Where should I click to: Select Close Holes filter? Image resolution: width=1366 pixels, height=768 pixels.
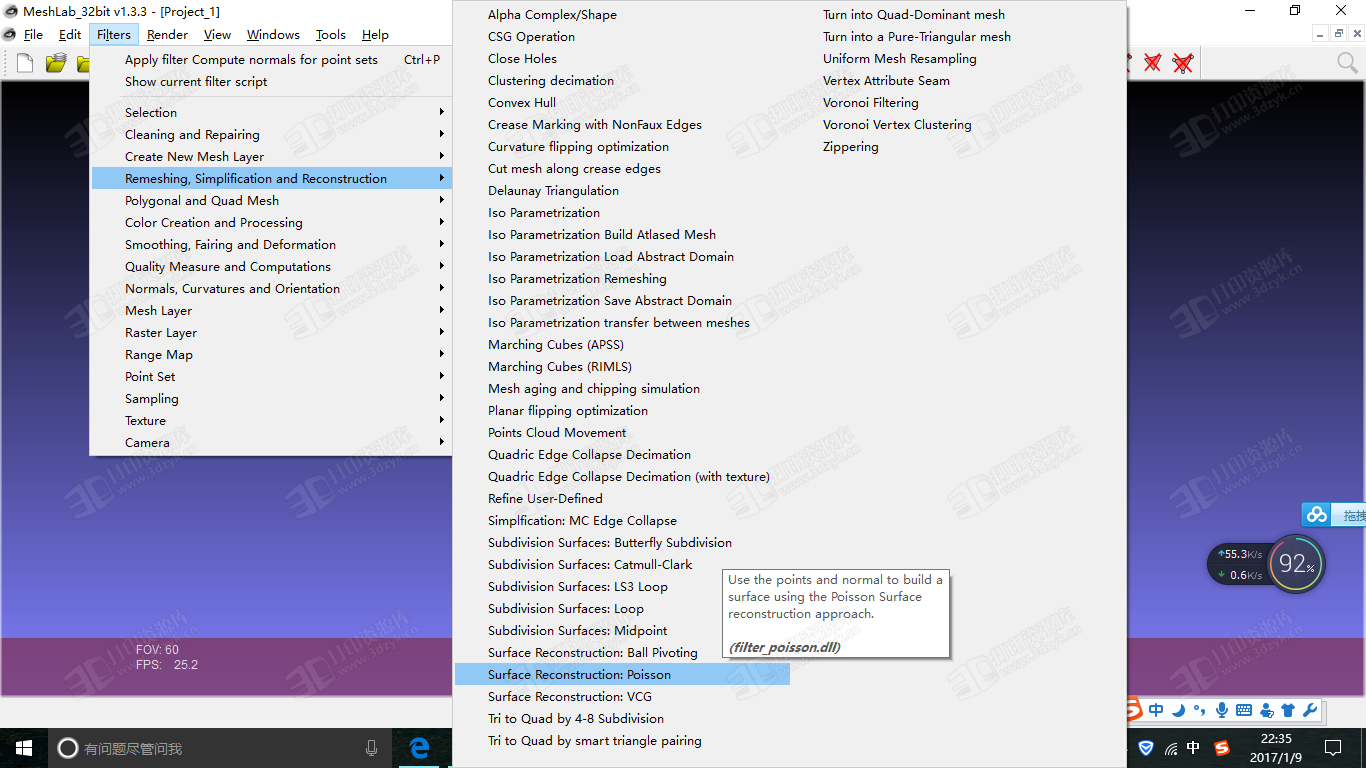(622, 58)
